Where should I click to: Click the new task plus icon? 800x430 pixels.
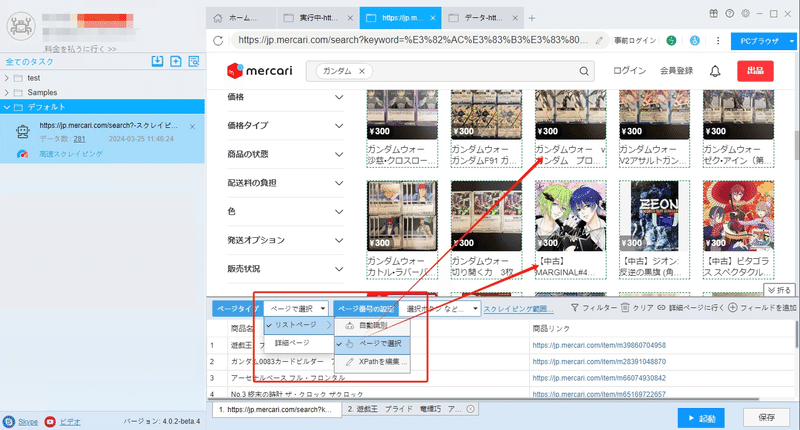coord(176,61)
